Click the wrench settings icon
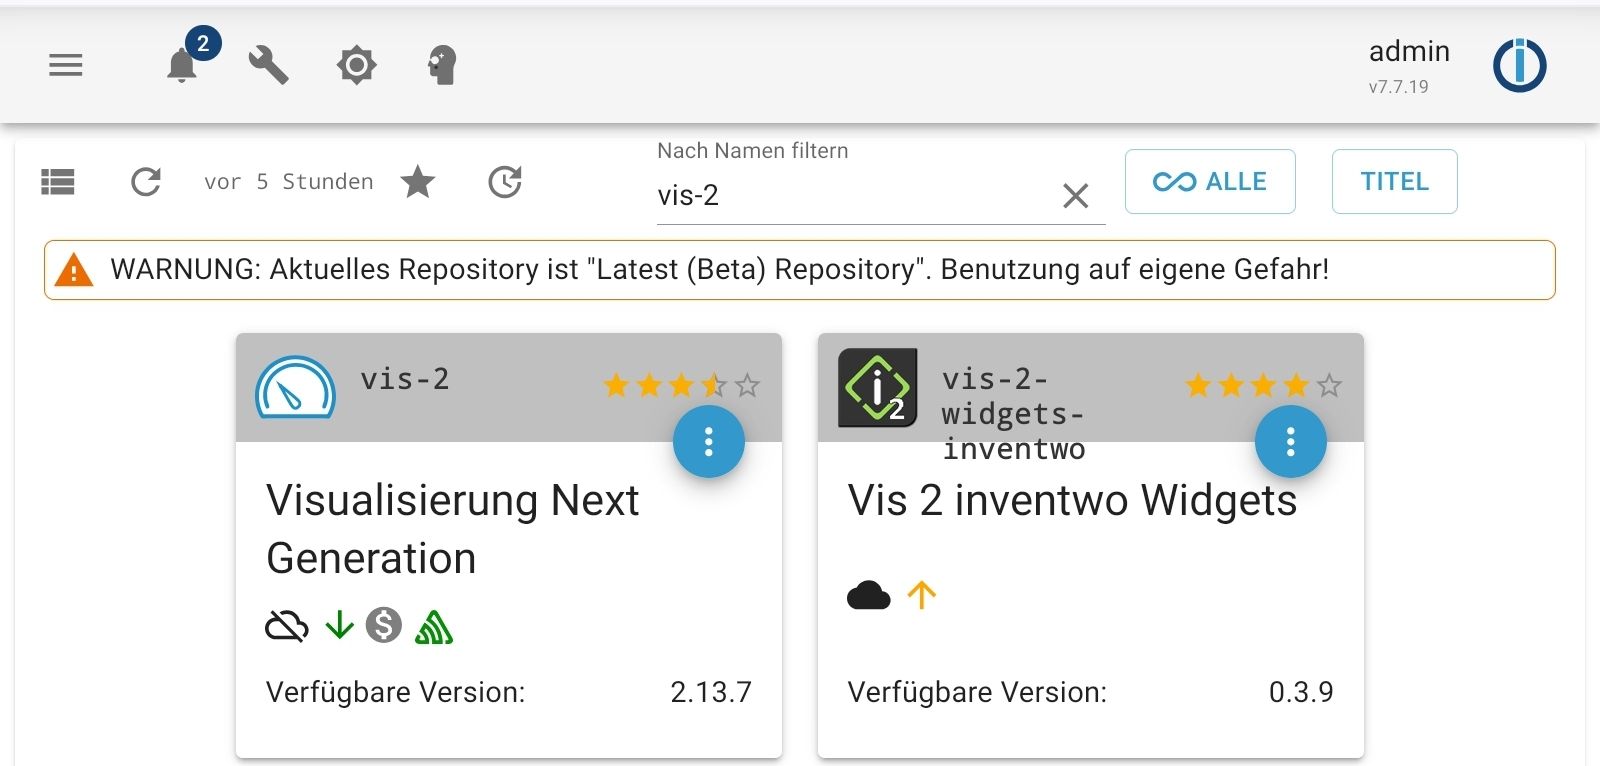Viewport: 1600px width, 766px height. [268, 66]
